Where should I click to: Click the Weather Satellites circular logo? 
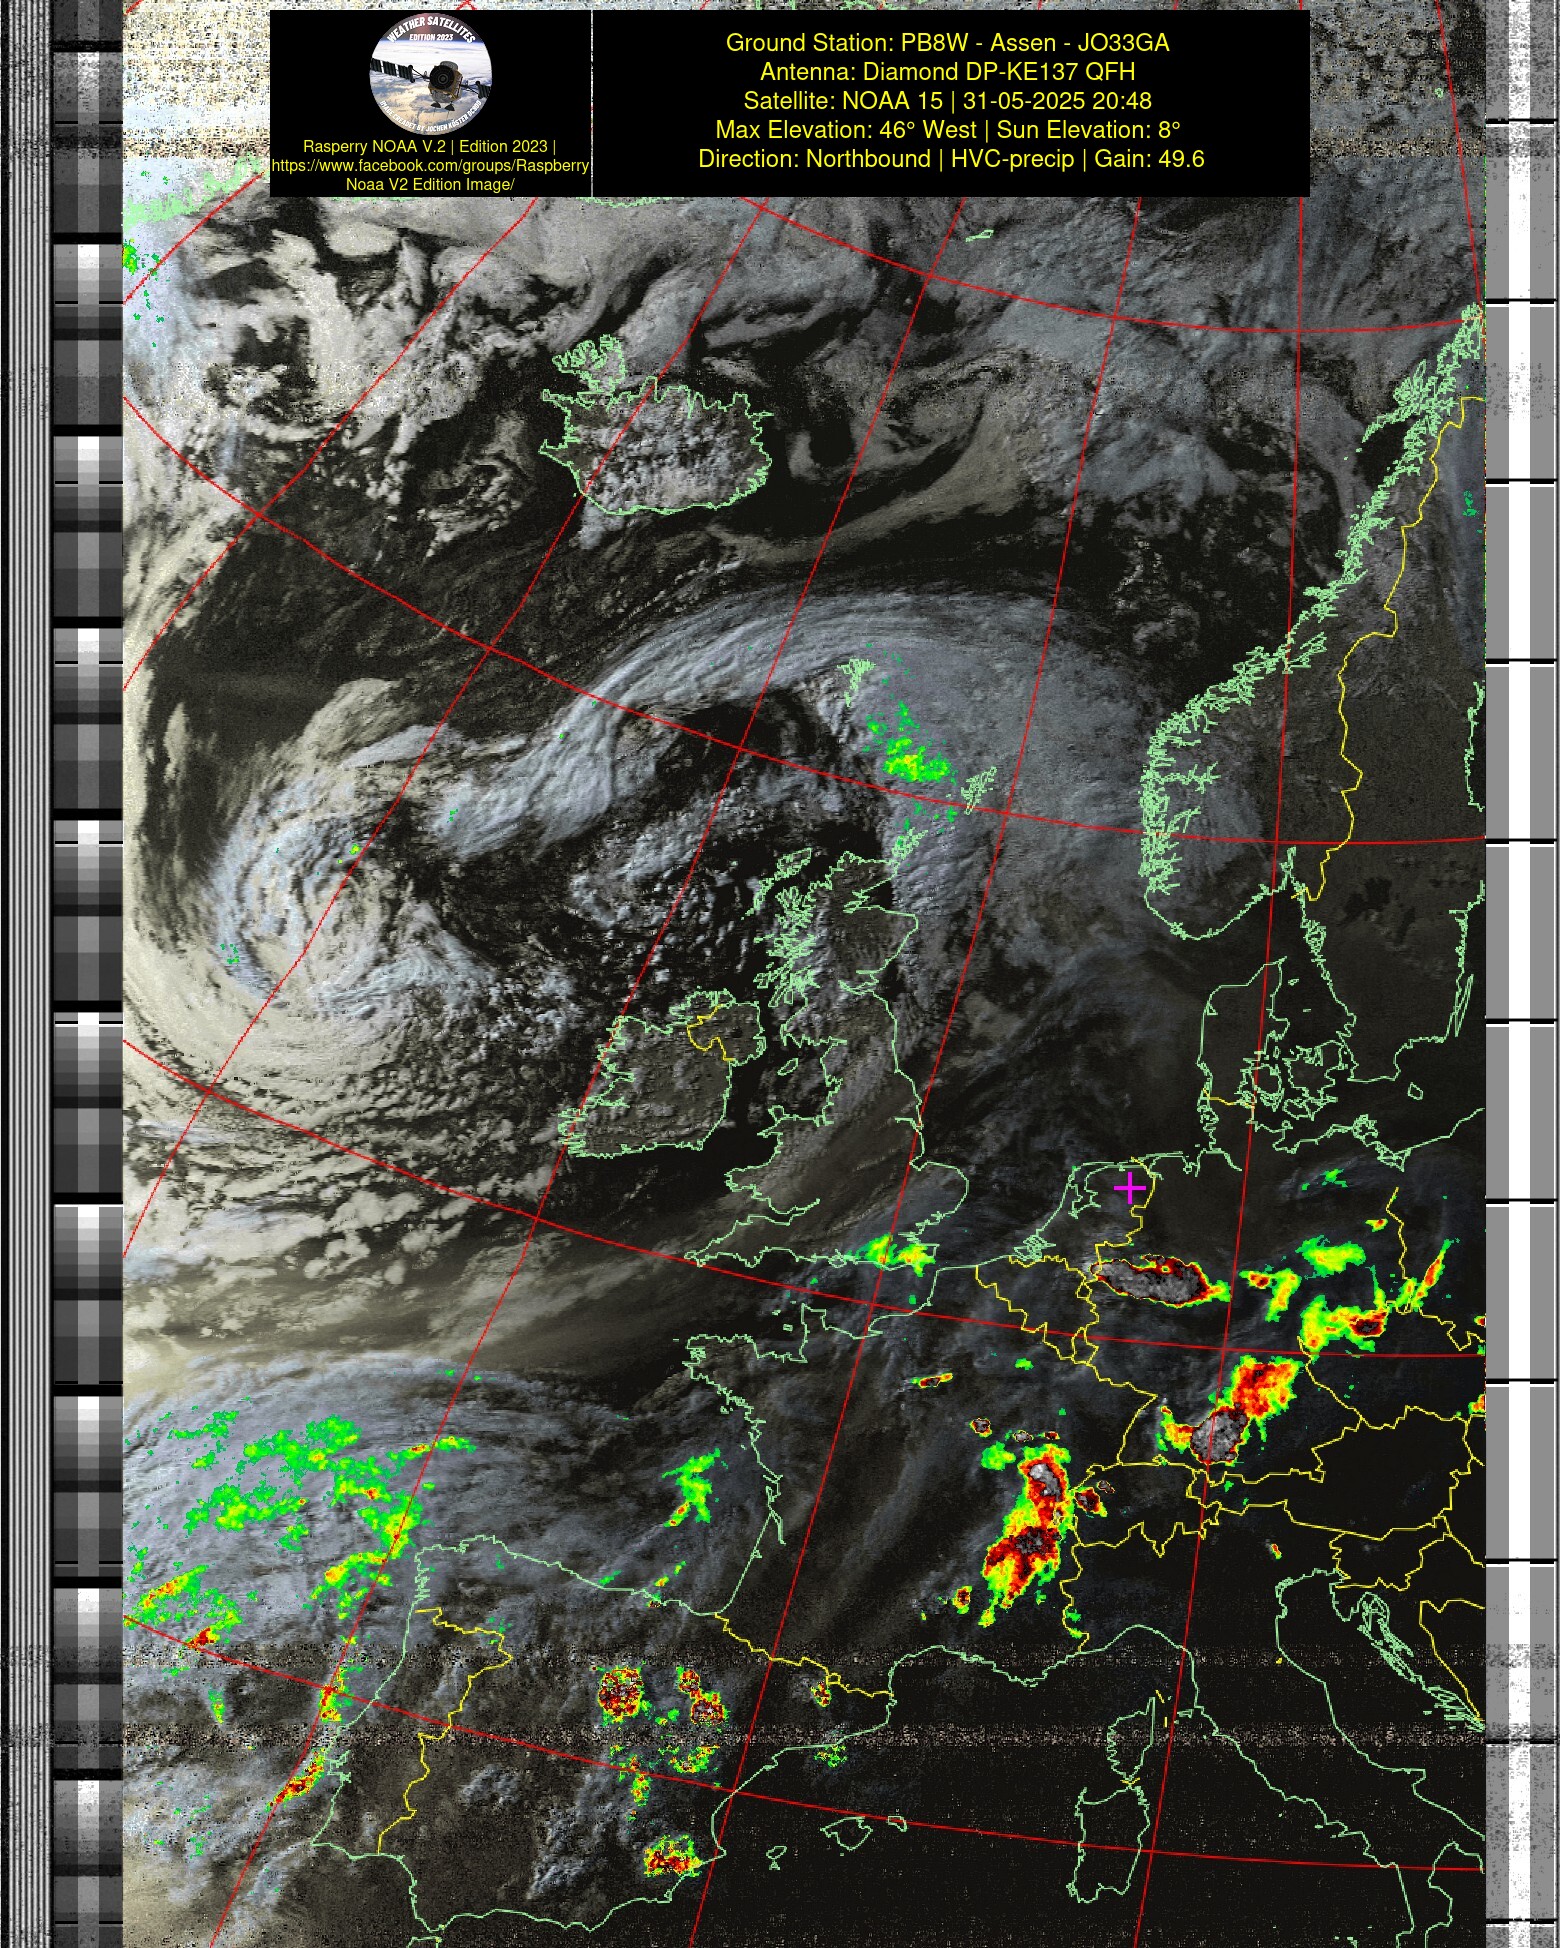coord(430,75)
